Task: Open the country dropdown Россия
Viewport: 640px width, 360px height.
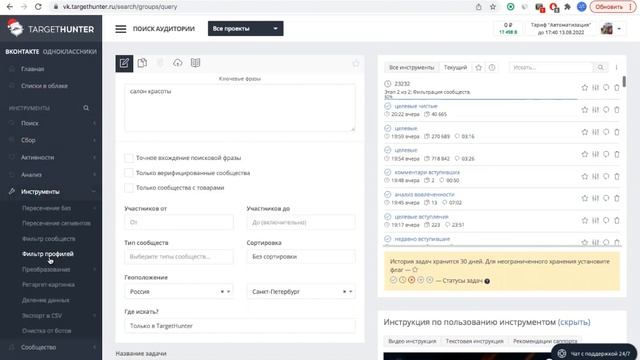Action: click(x=179, y=292)
